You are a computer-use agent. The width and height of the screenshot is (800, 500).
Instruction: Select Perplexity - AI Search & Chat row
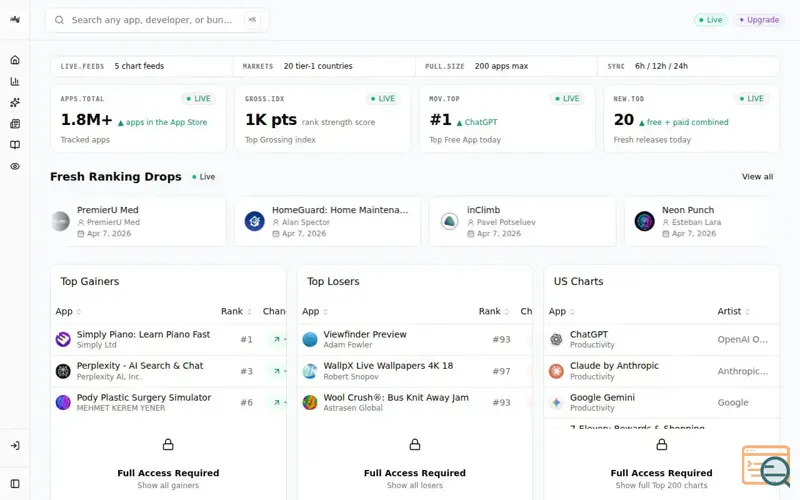[x=168, y=371]
